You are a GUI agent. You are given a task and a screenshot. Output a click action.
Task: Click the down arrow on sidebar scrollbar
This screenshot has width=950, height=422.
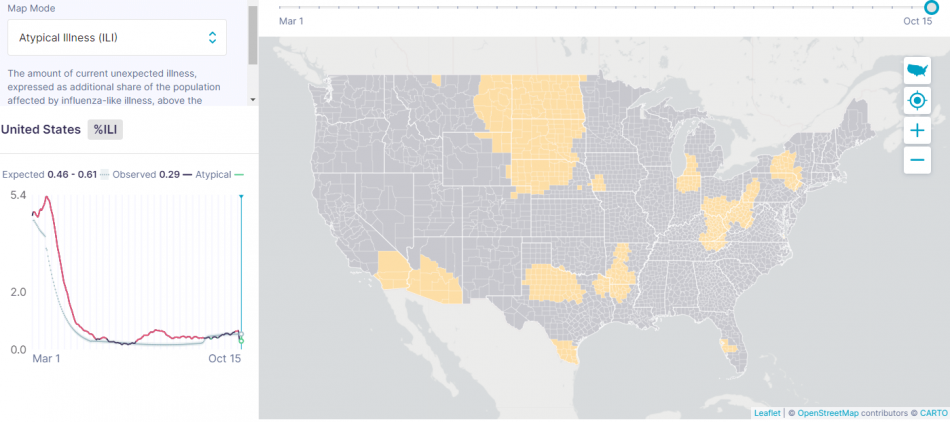(252, 99)
